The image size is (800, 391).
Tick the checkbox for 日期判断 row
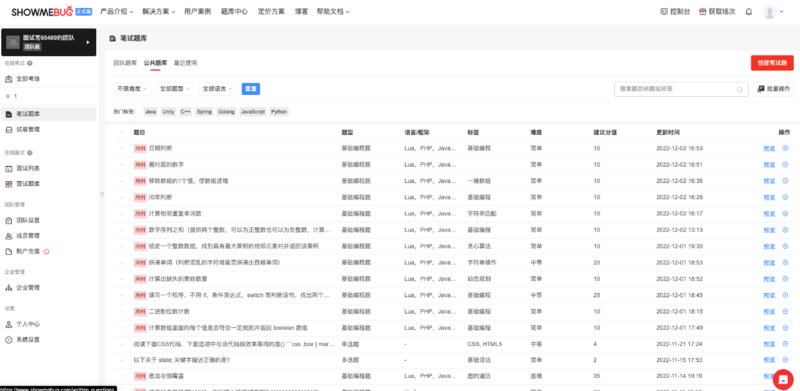122,149
